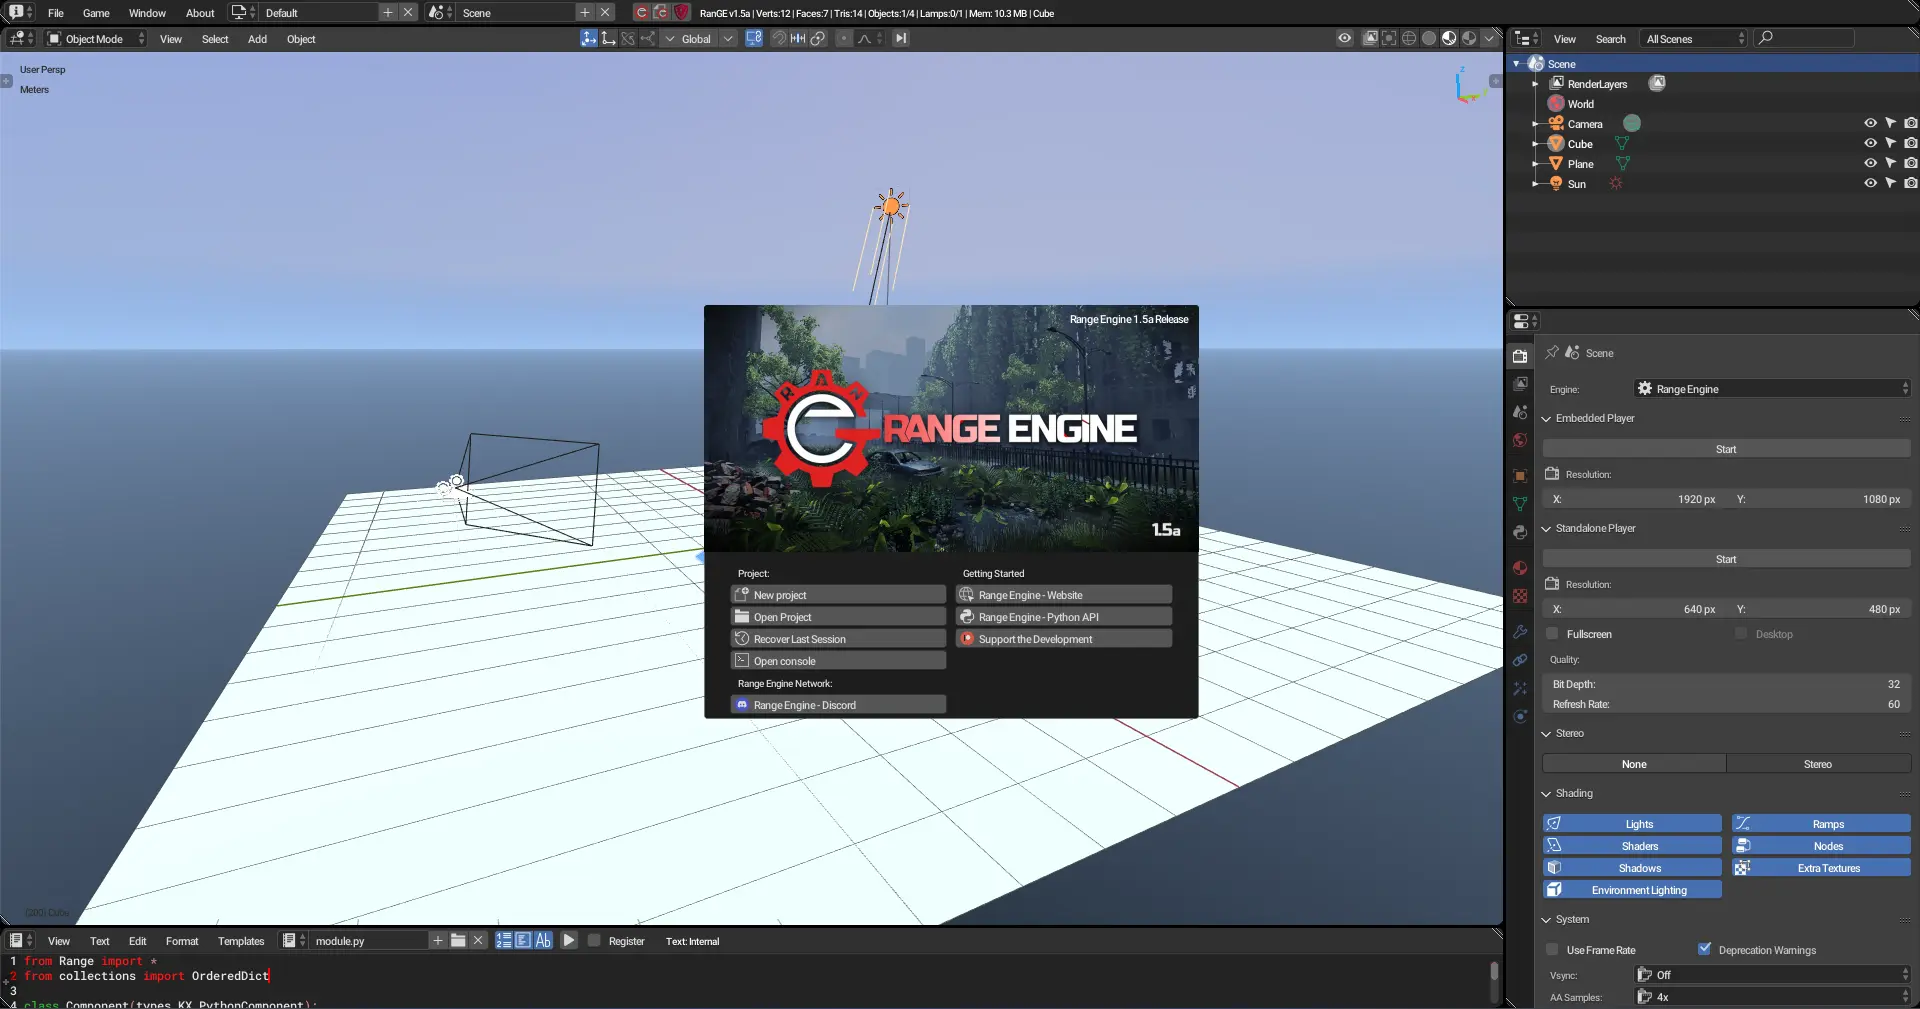Hide the Cube in the outliner

(x=1870, y=143)
